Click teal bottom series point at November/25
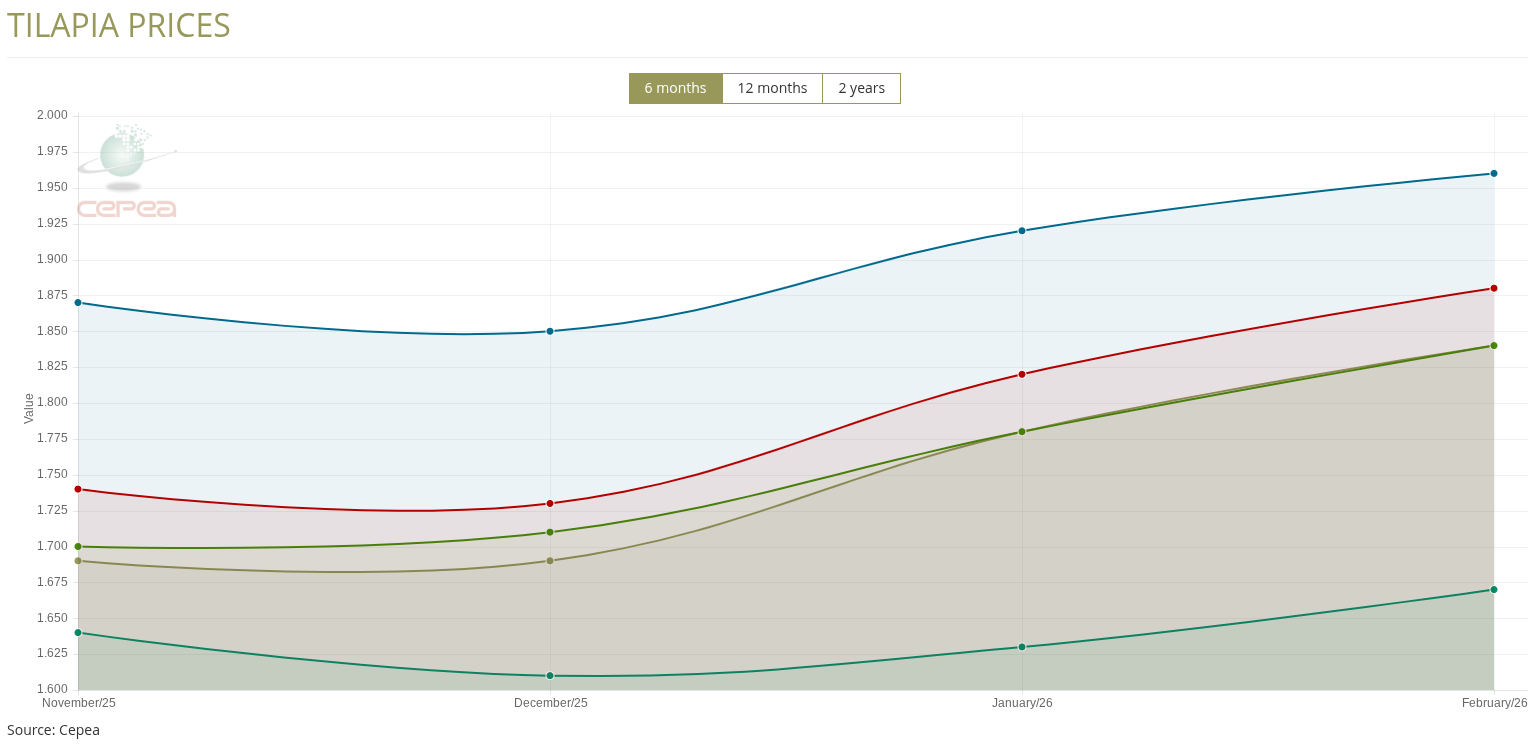This screenshot has width=1528, height=746. pyautogui.click(x=78, y=632)
